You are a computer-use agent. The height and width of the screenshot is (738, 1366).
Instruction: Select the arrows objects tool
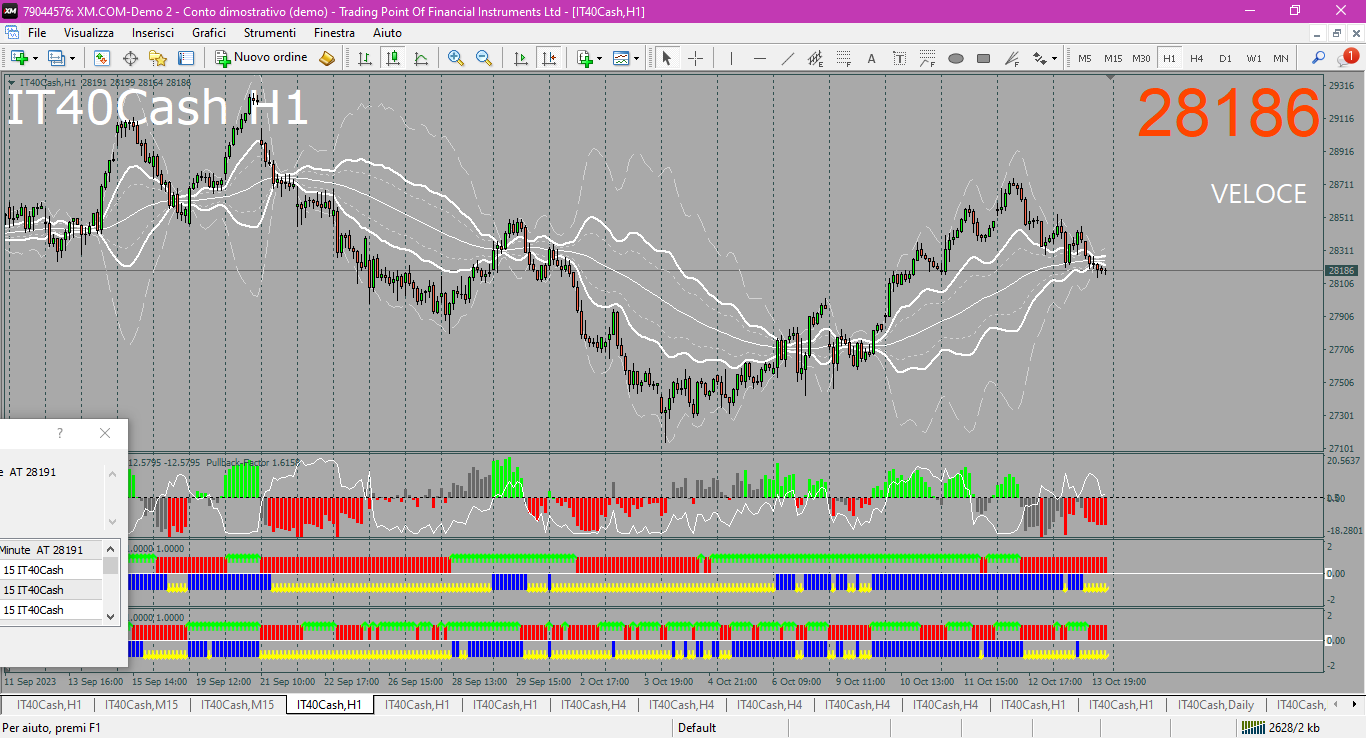1040,58
